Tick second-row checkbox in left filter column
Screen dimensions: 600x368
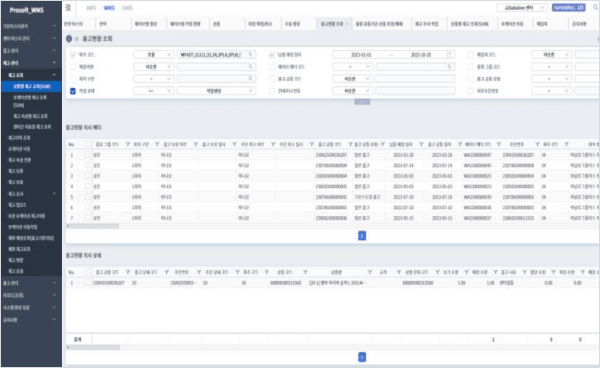73,67
